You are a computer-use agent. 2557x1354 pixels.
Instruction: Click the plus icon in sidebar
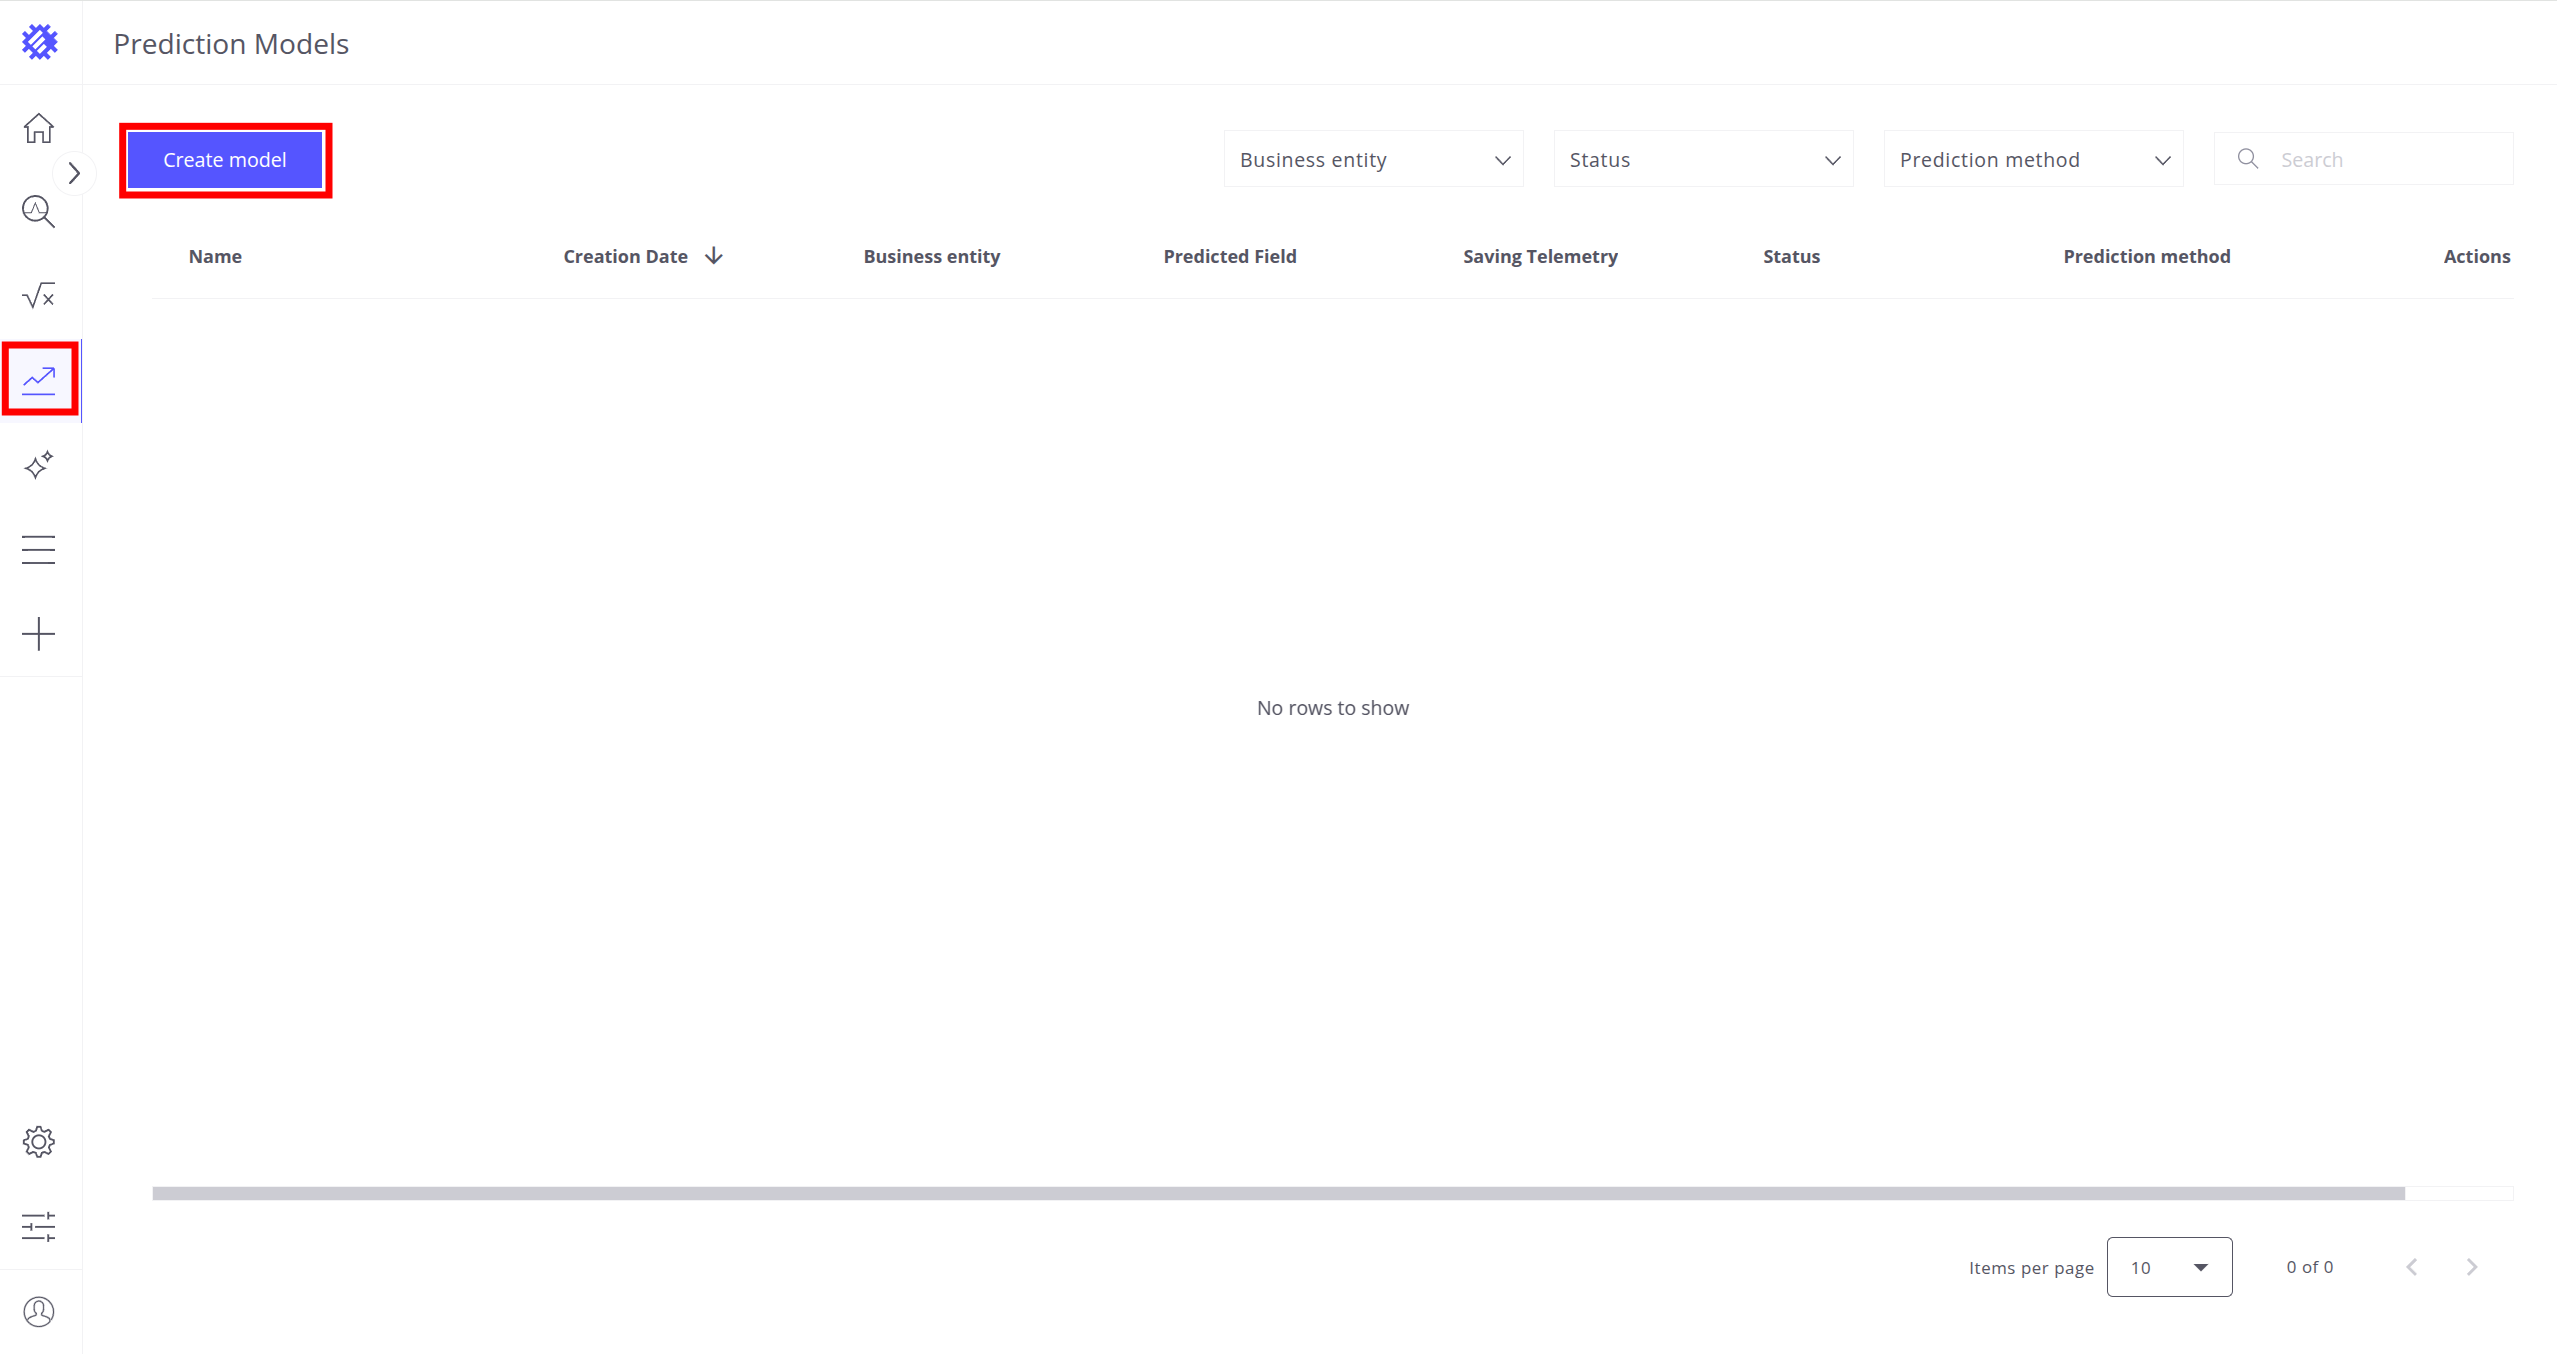(39, 634)
